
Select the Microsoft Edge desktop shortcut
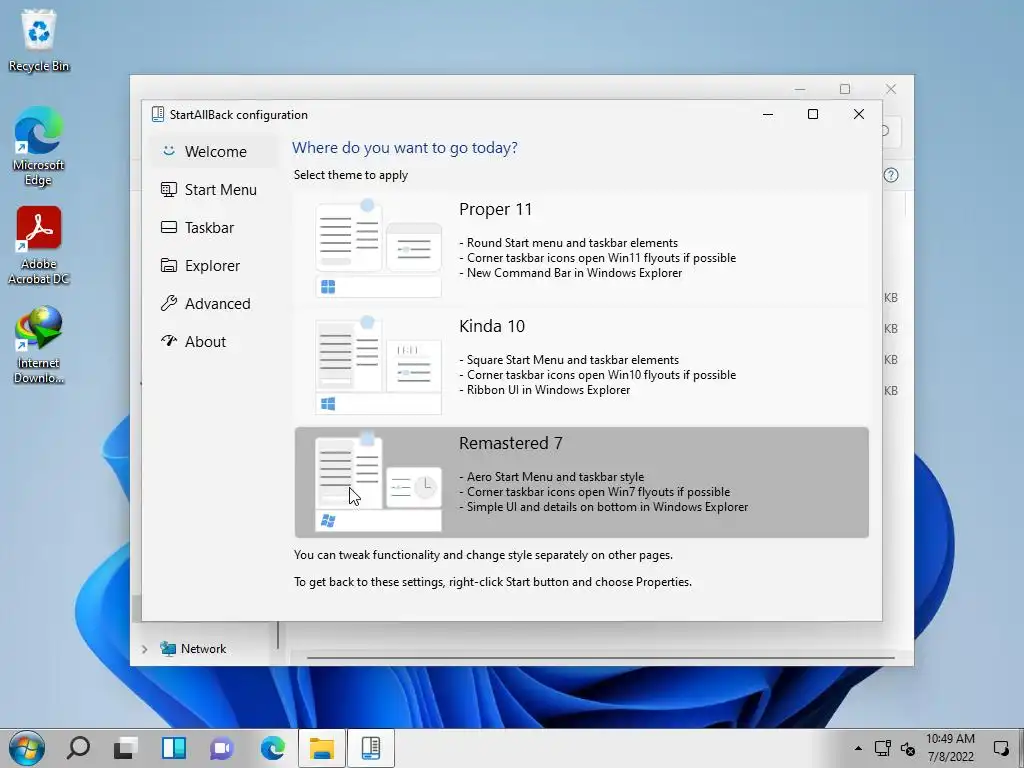tap(39, 146)
